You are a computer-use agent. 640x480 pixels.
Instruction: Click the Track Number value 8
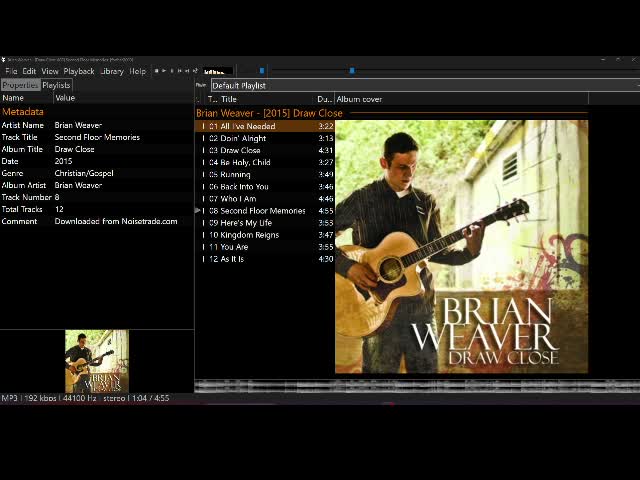57,197
